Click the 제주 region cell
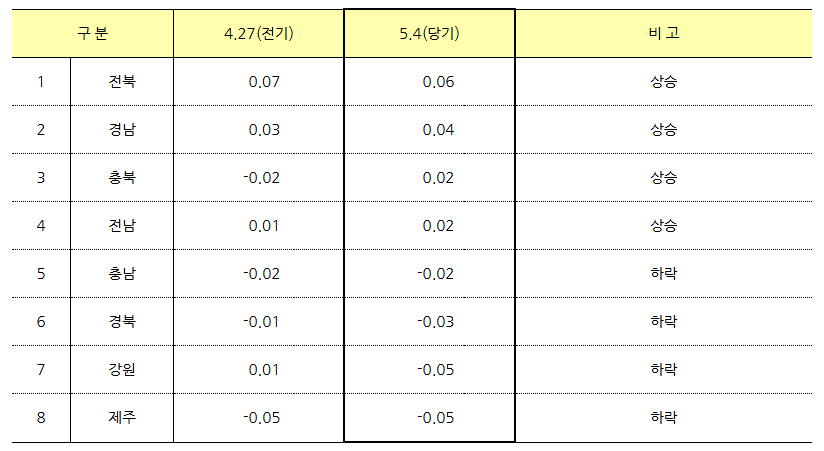Screen dimensions: 824x451 (x=122, y=417)
